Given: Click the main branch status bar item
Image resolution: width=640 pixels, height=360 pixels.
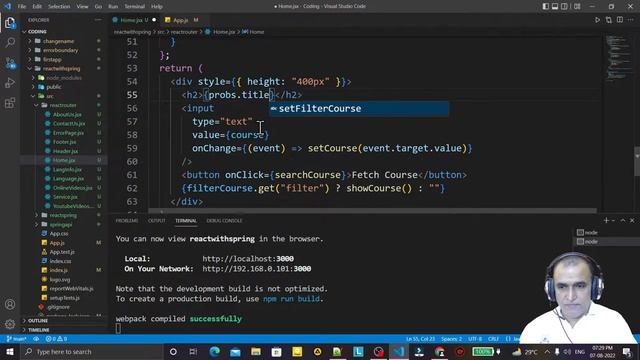Looking at the screenshot, I should [x=17, y=339].
